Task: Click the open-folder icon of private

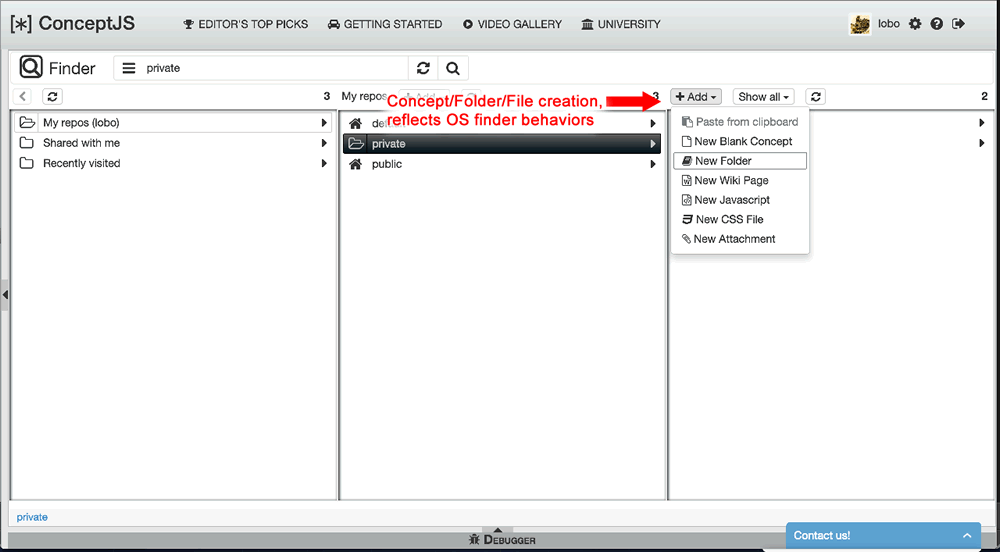Action: [x=357, y=144]
